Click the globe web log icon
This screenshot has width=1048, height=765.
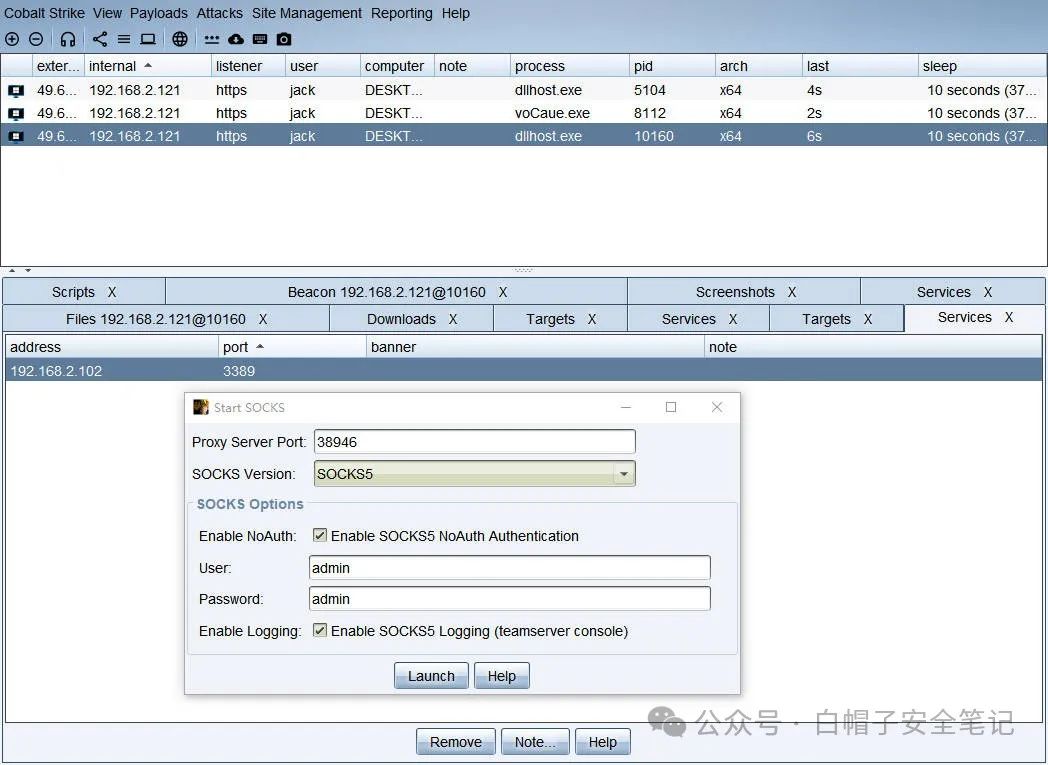pyautogui.click(x=180, y=39)
